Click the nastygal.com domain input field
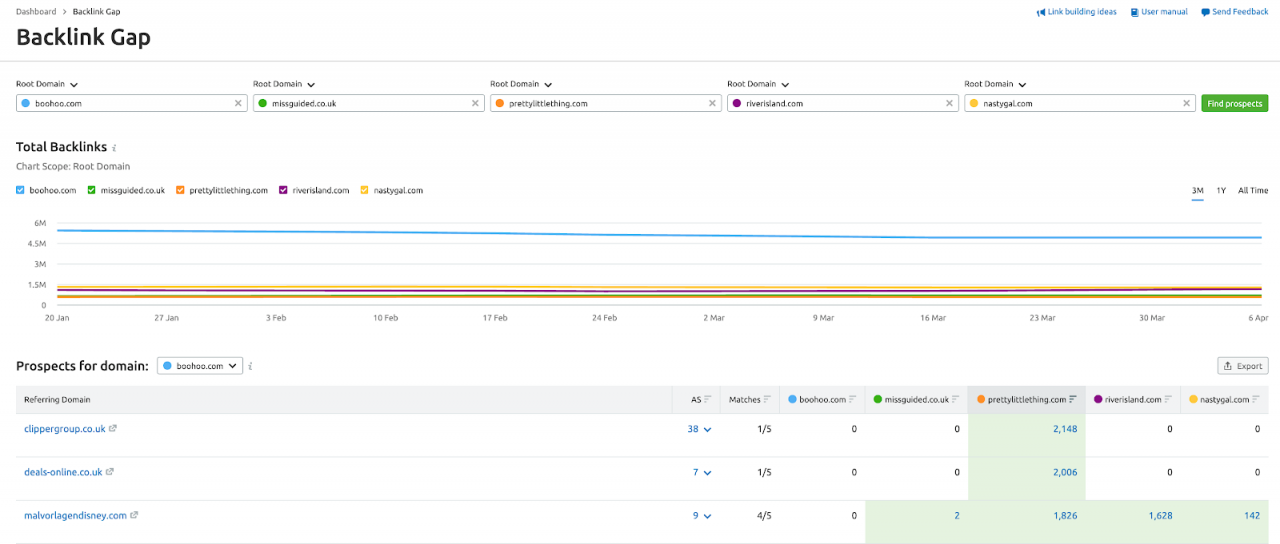This screenshot has height=544, width=1280. point(1080,103)
